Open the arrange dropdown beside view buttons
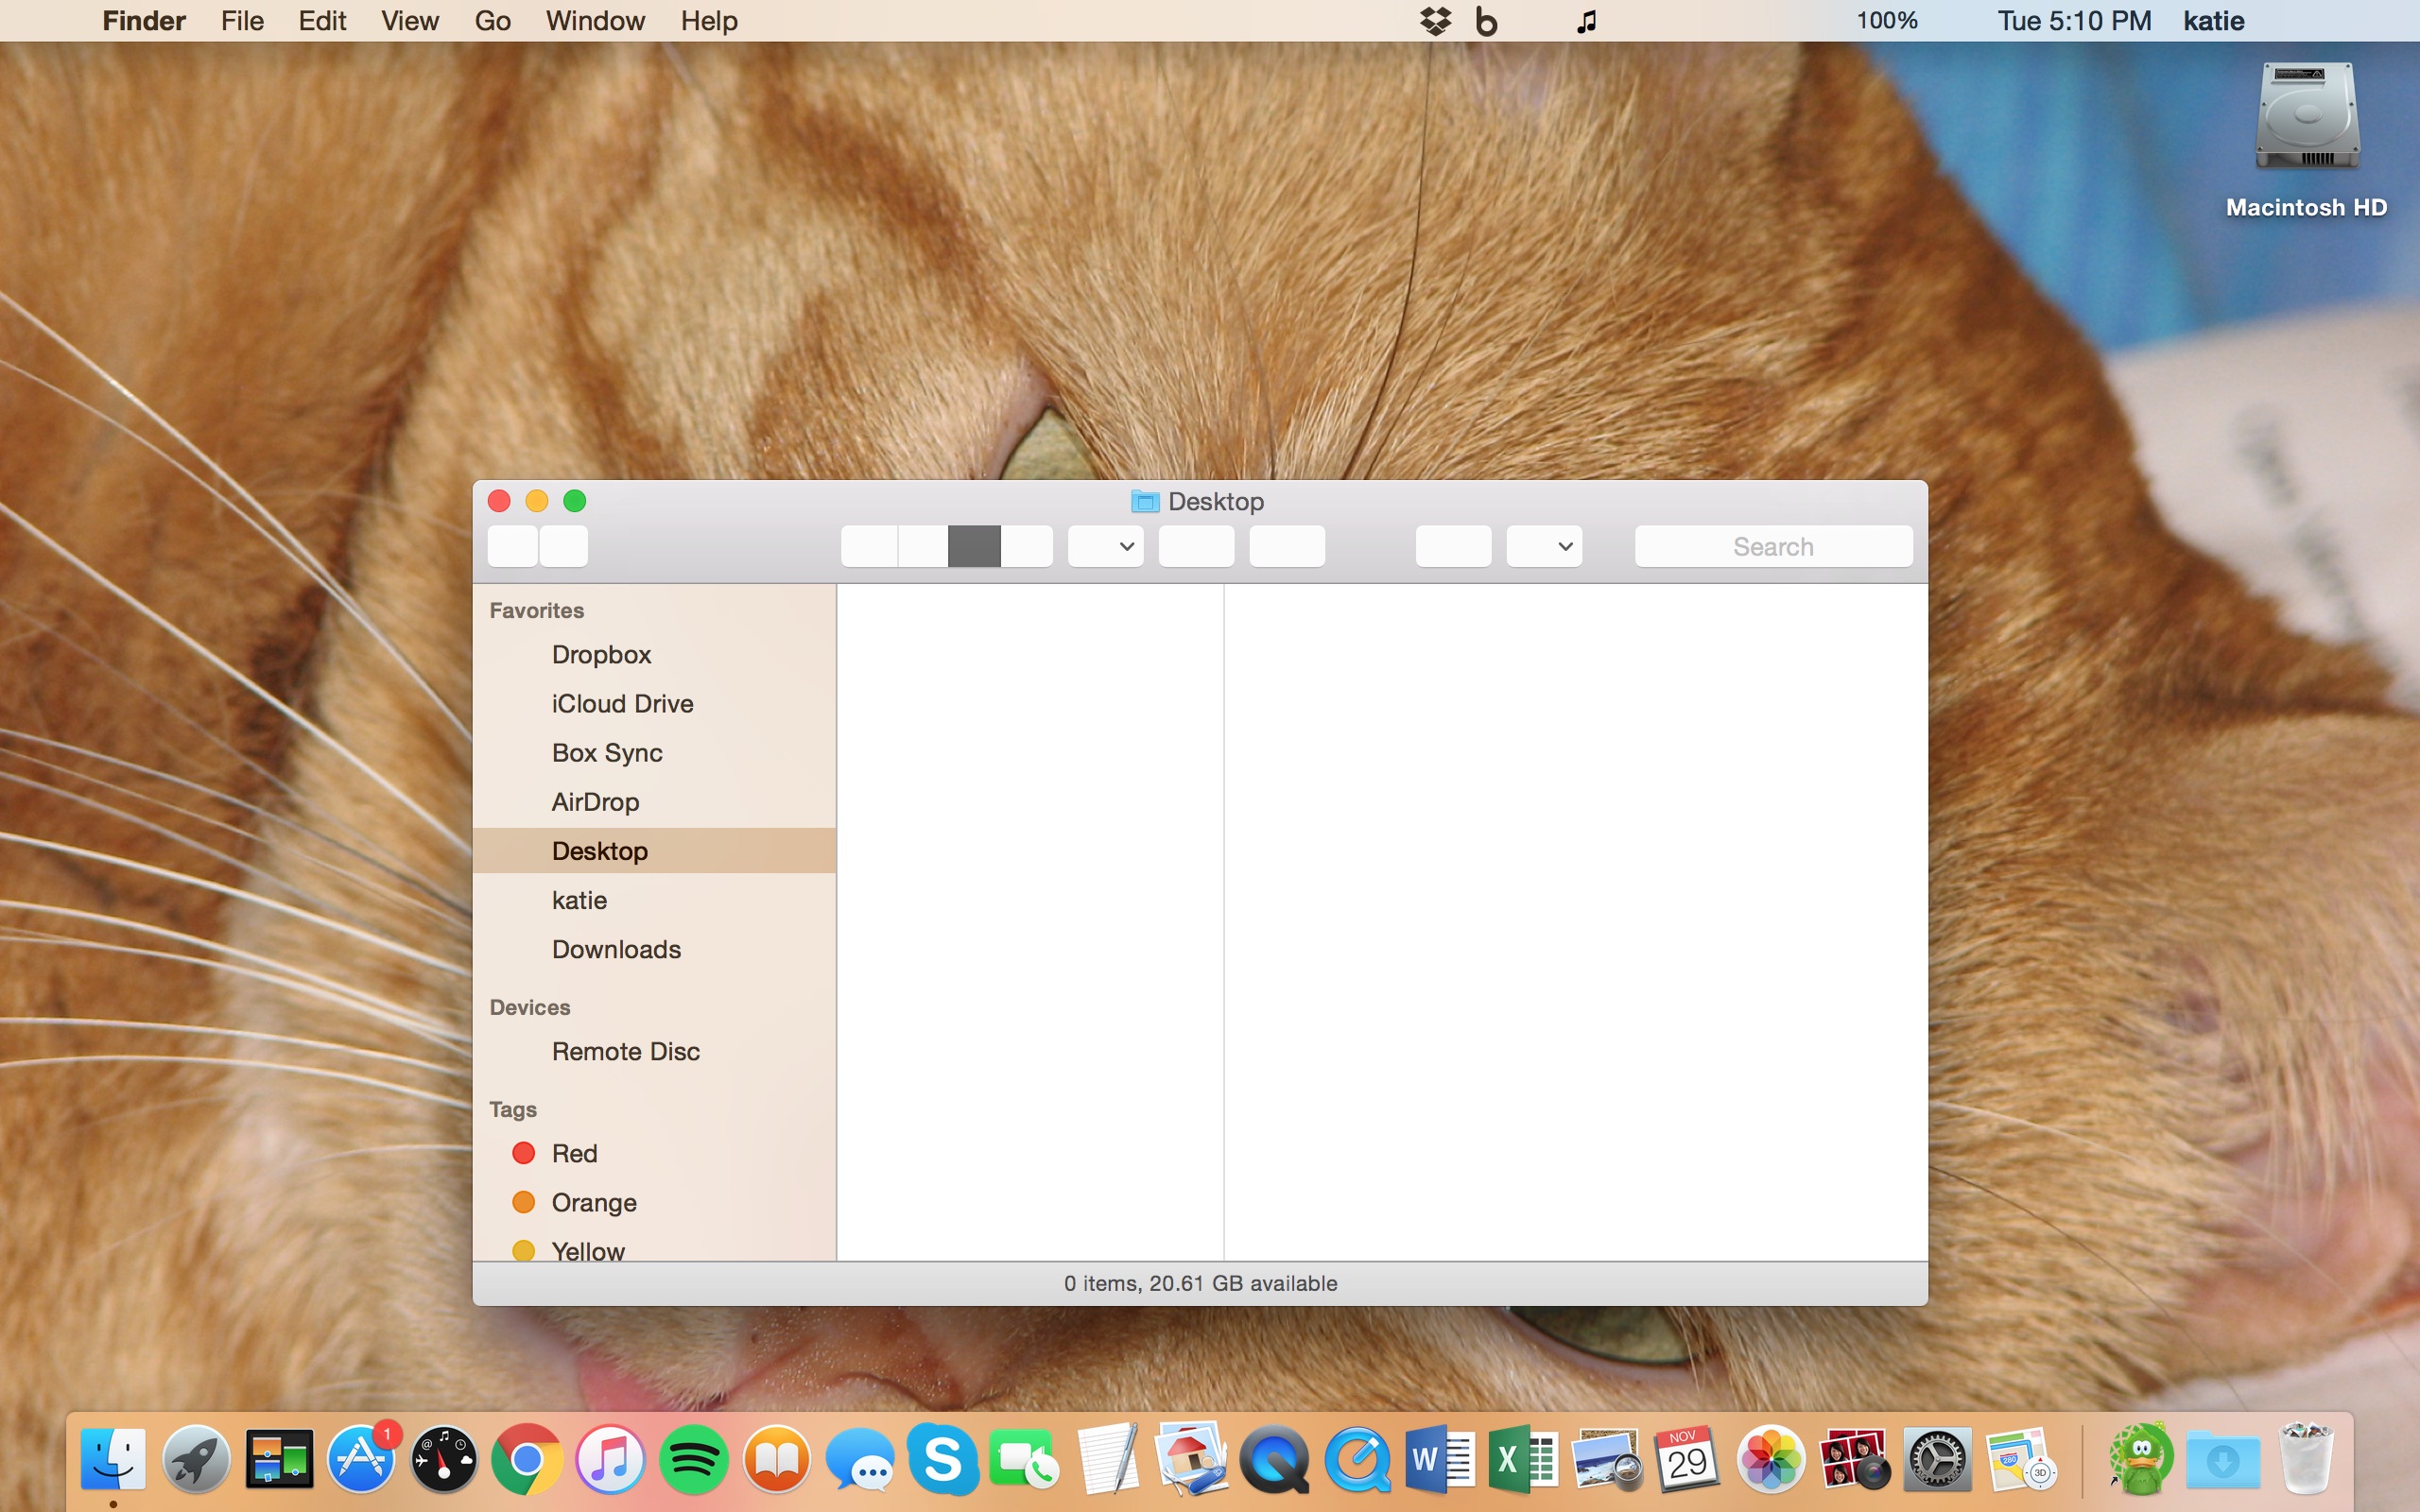This screenshot has height=1512, width=2420. click(1105, 546)
